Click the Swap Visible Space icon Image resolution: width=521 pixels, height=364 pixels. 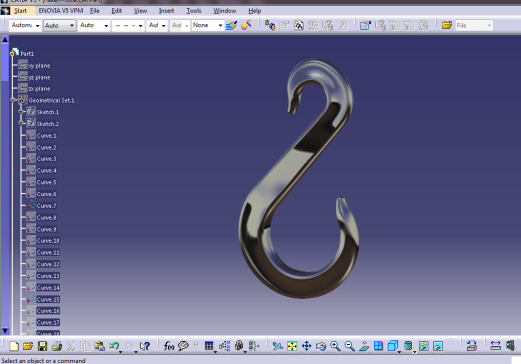pyautogui.click(x=438, y=346)
